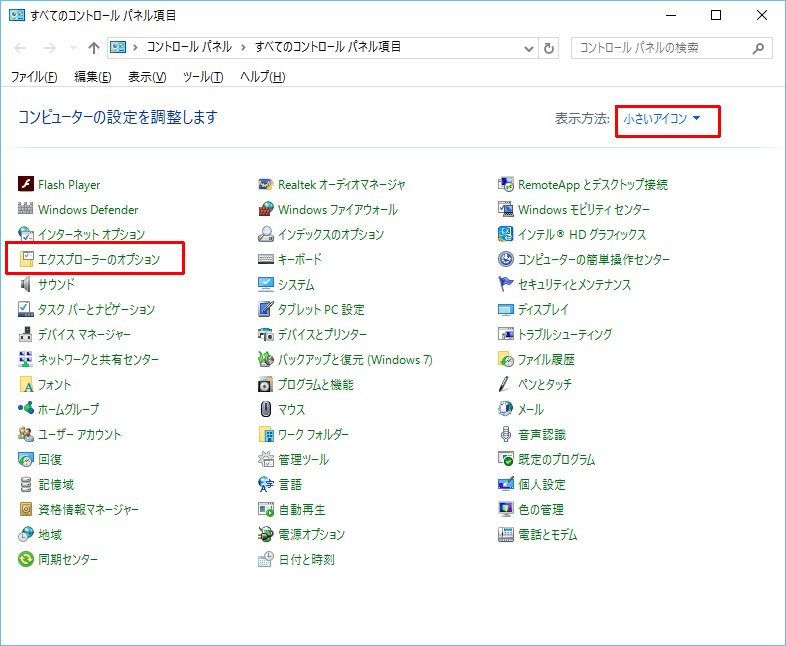Expand the address bar history dropdown
The width and height of the screenshot is (786, 646).
pyautogui.click(x=528, y=49)
